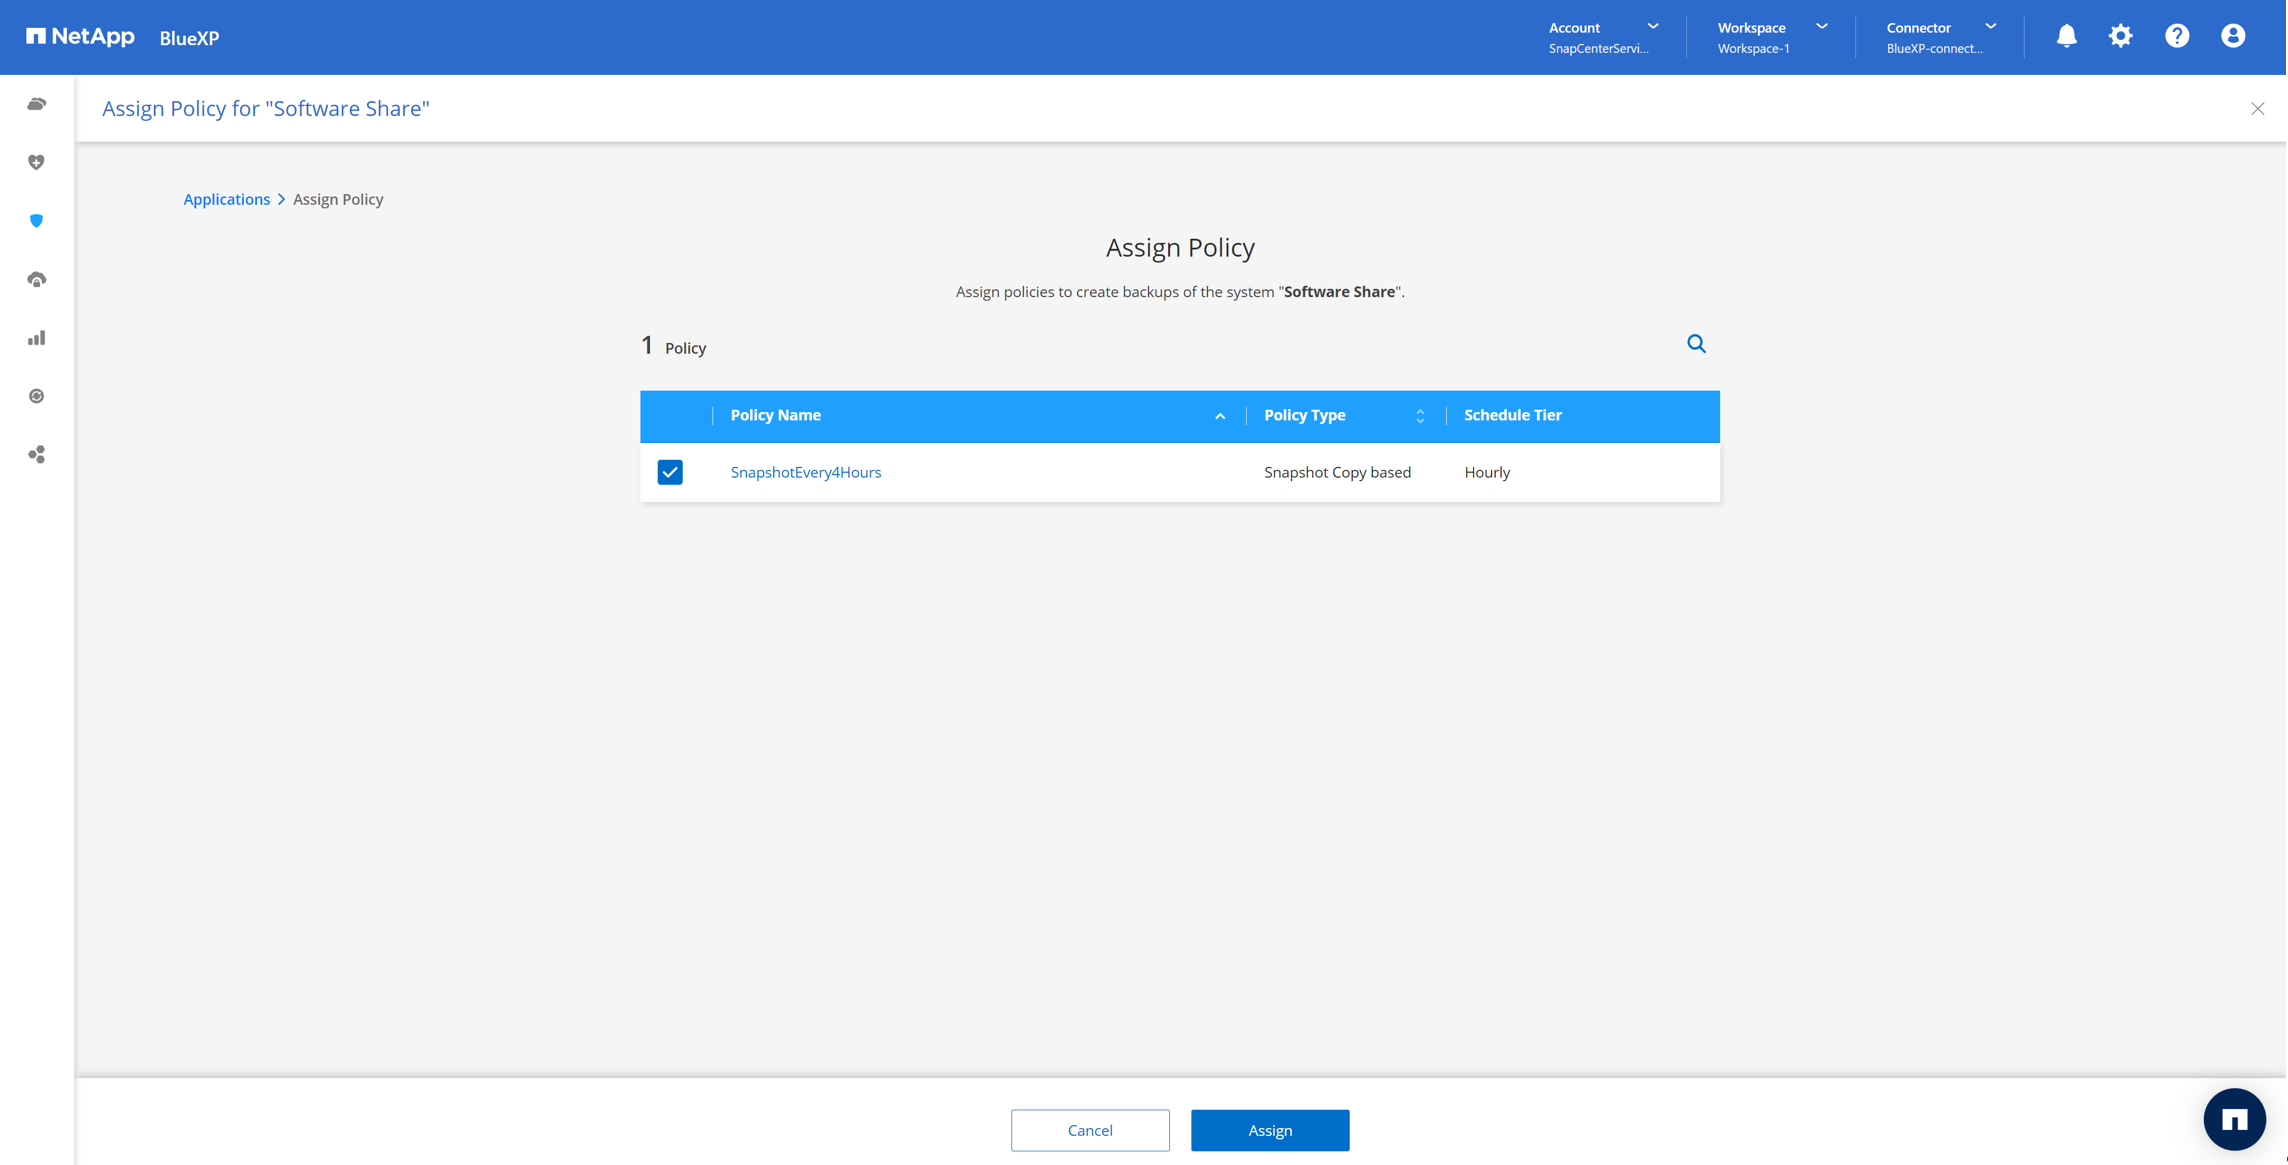The height and width of the screenshot is (1165, 2288).
Task: Open the Storage cloud sidebar icon
Action: (36, 104)
